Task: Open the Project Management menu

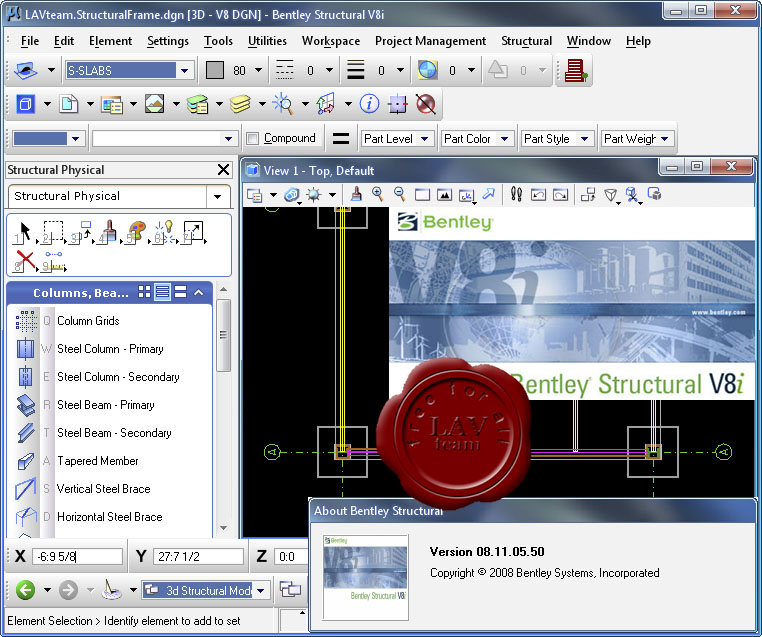Action: pyautogui.click(x=430, y=41)
